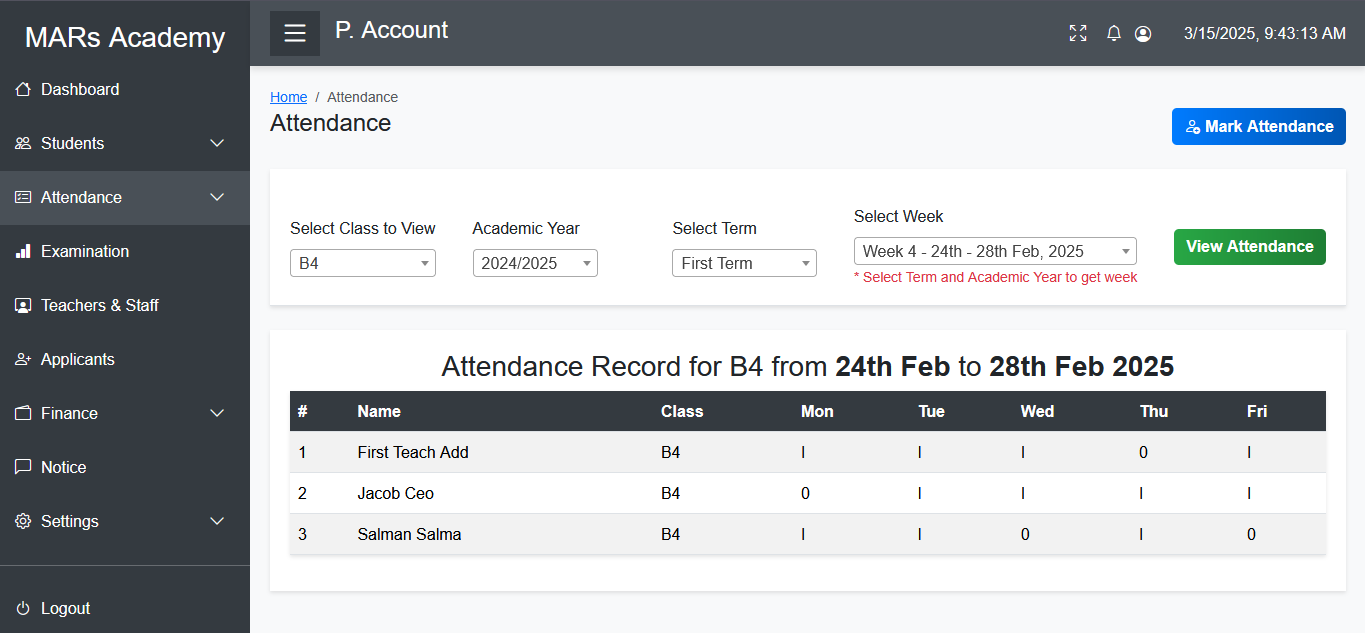Click the Thu column header

[x=1154, y=411]
